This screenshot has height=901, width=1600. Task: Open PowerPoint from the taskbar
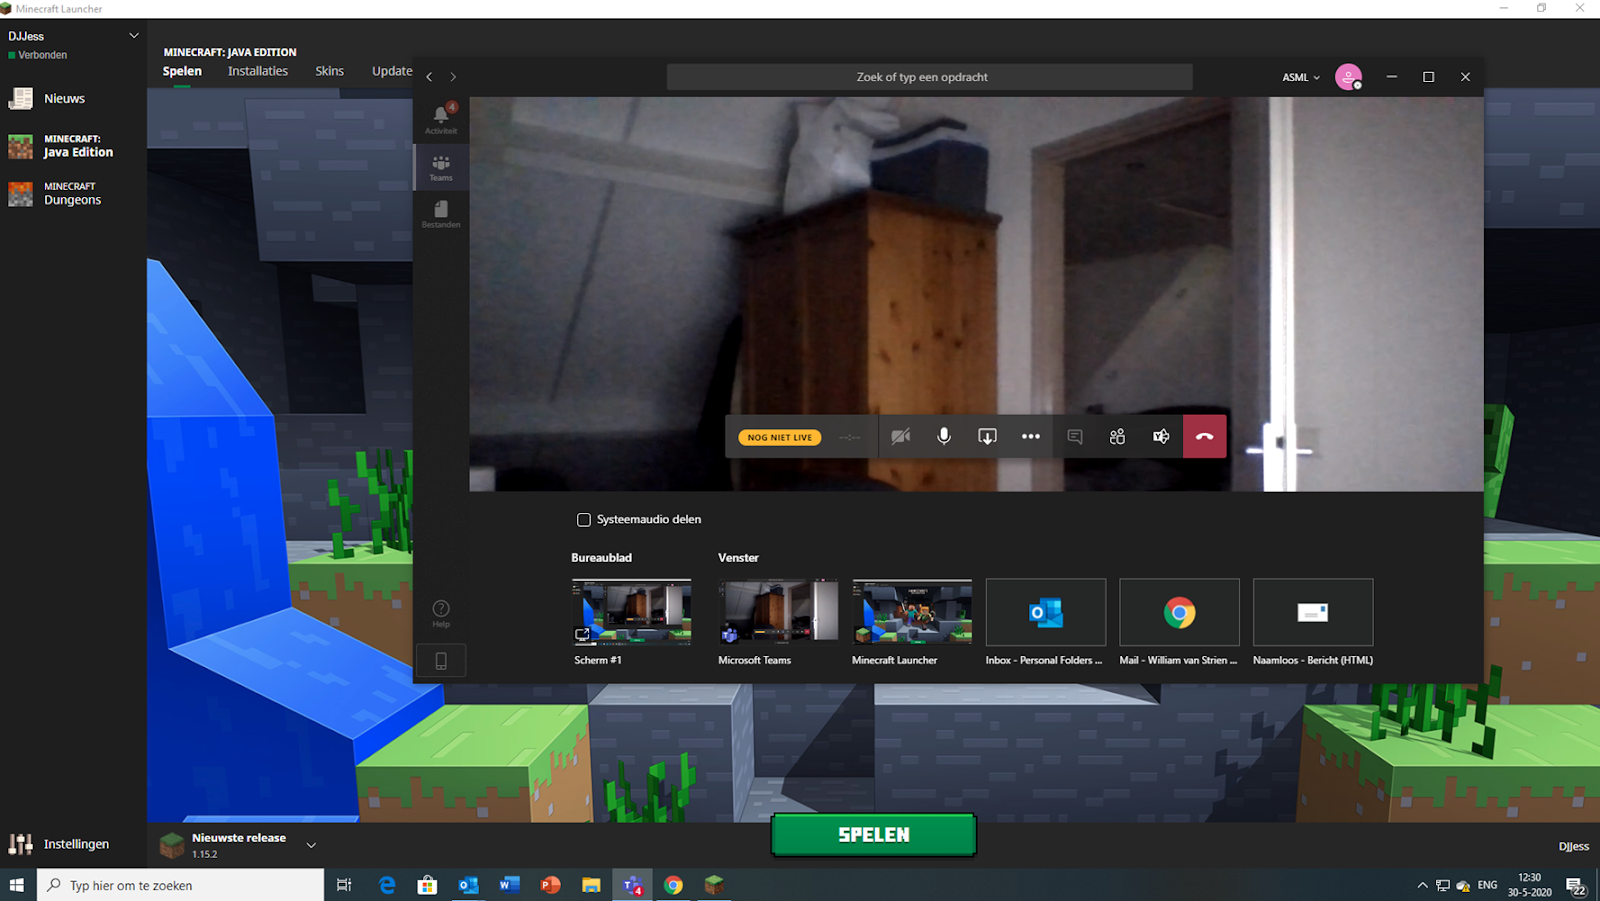[550, 885]
